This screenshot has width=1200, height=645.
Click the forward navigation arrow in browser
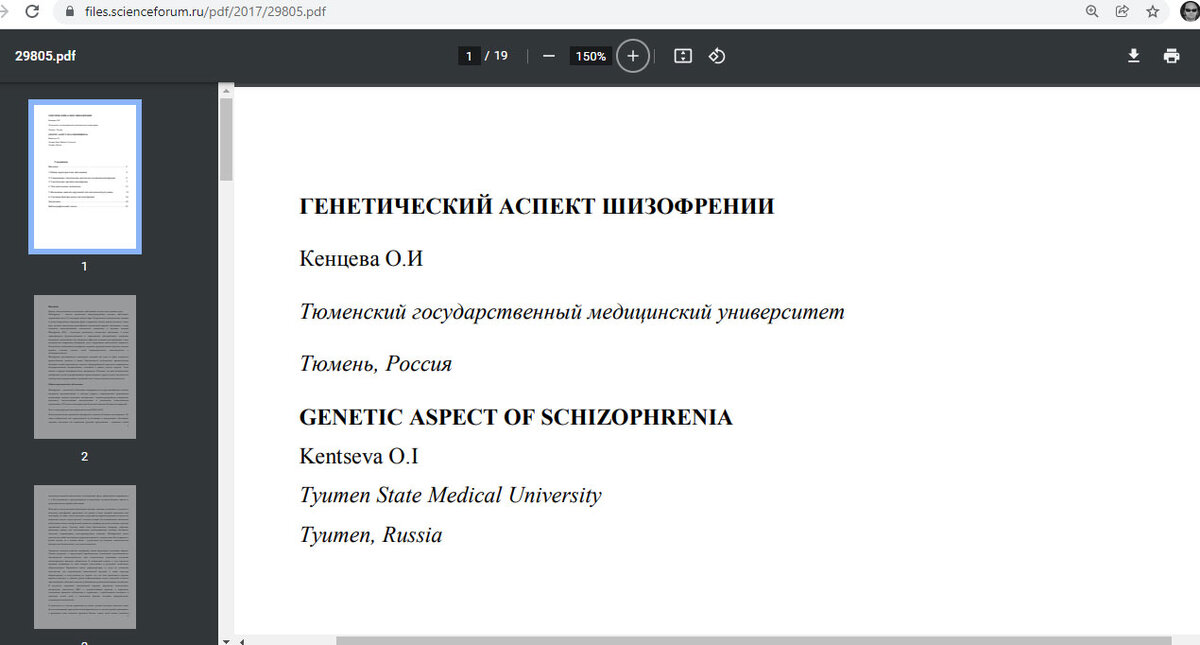[x=5, y=12]
